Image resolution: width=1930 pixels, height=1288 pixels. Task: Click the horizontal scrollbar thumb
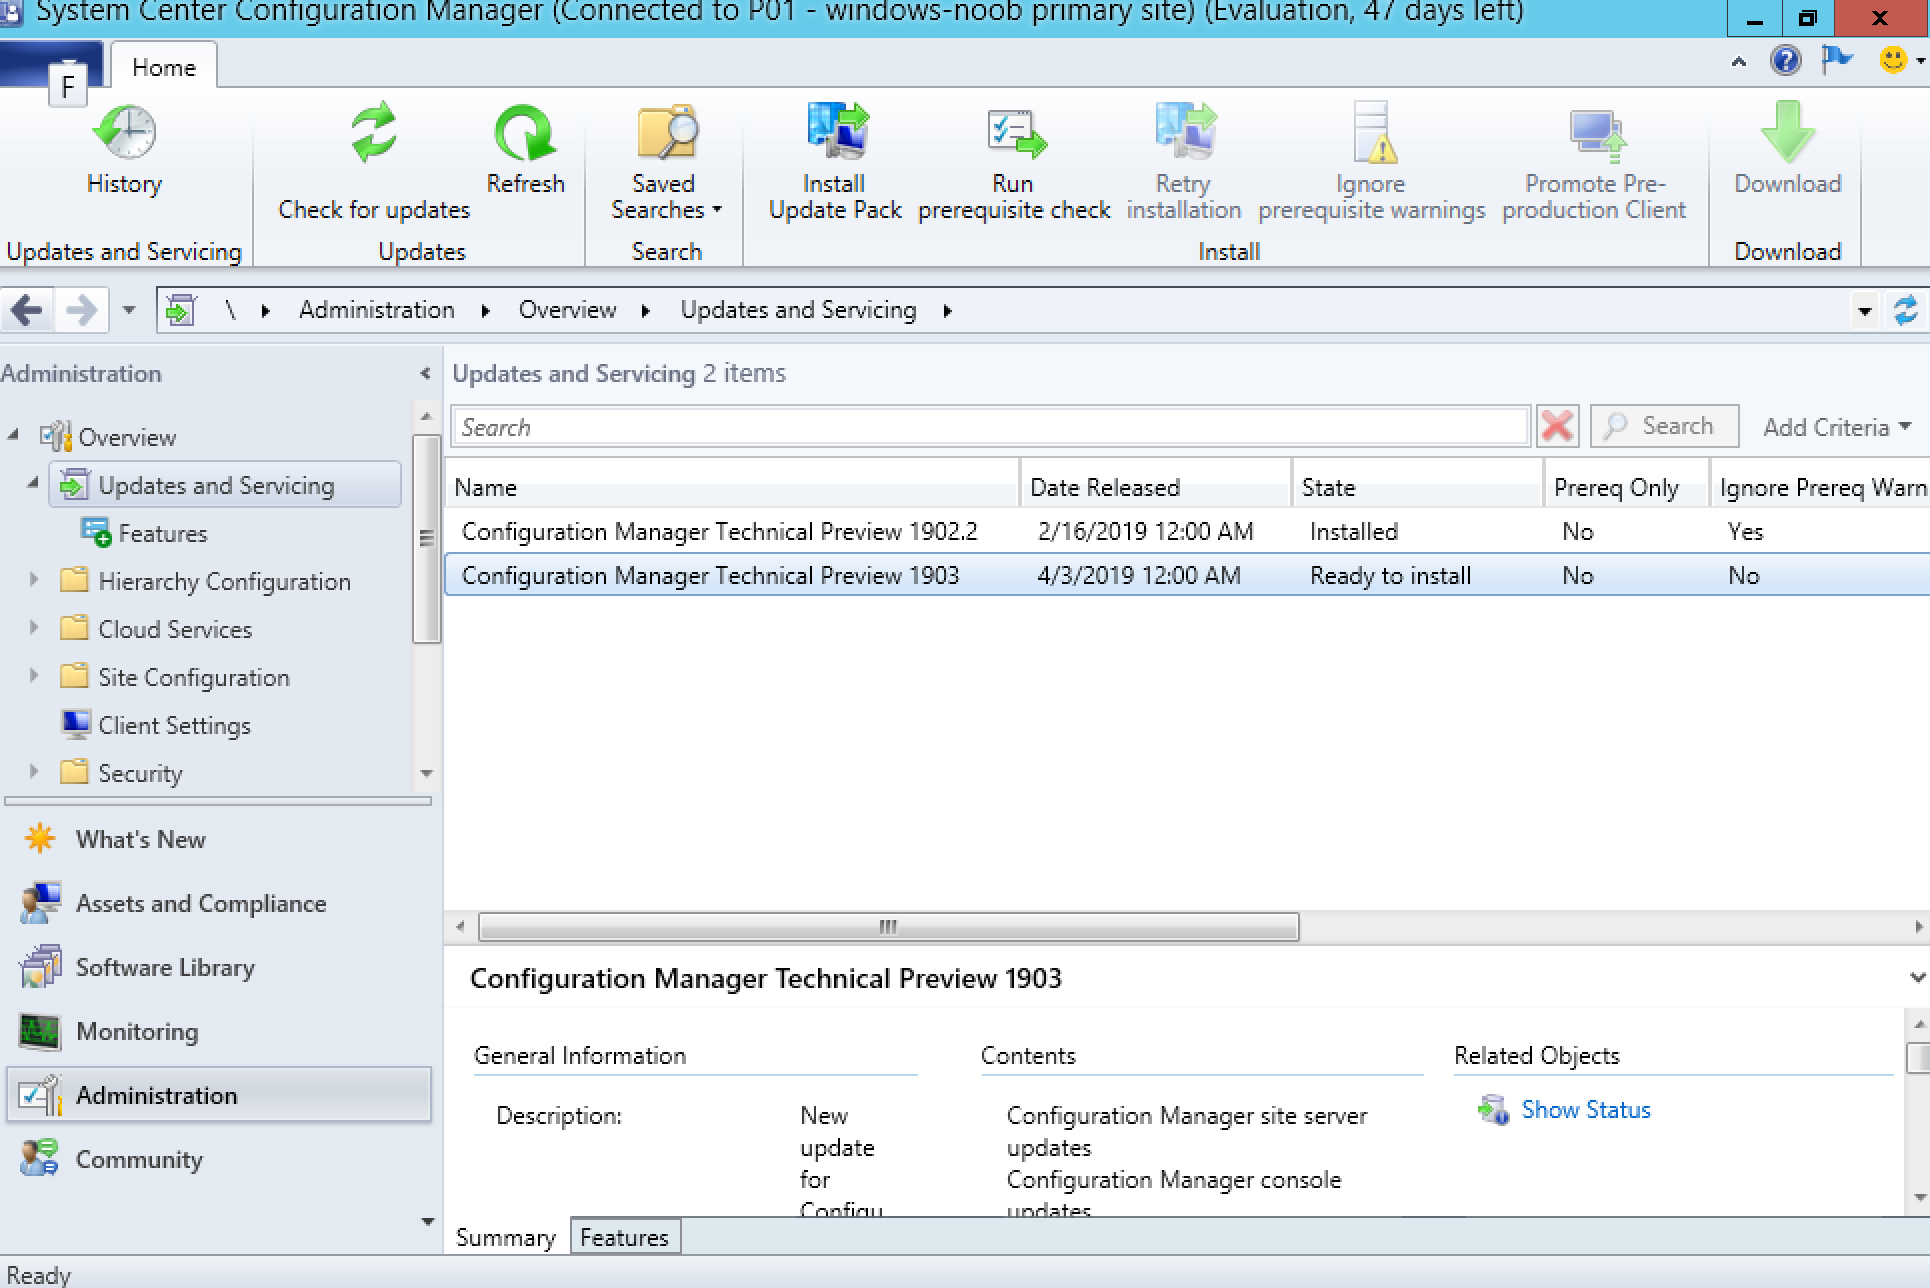point(888,927)
